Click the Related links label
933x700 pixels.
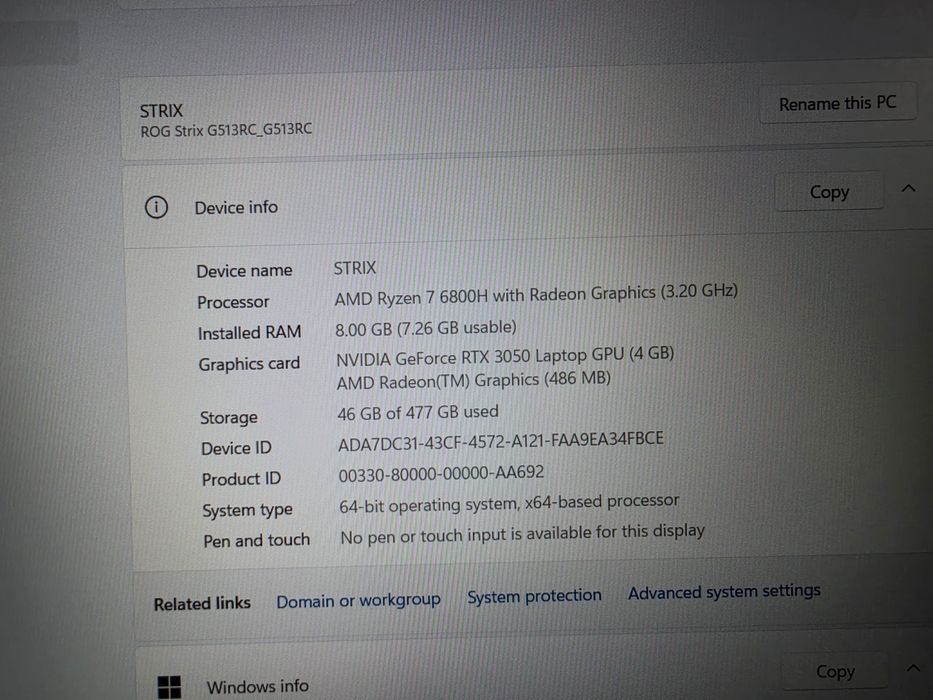coord(202,604)
